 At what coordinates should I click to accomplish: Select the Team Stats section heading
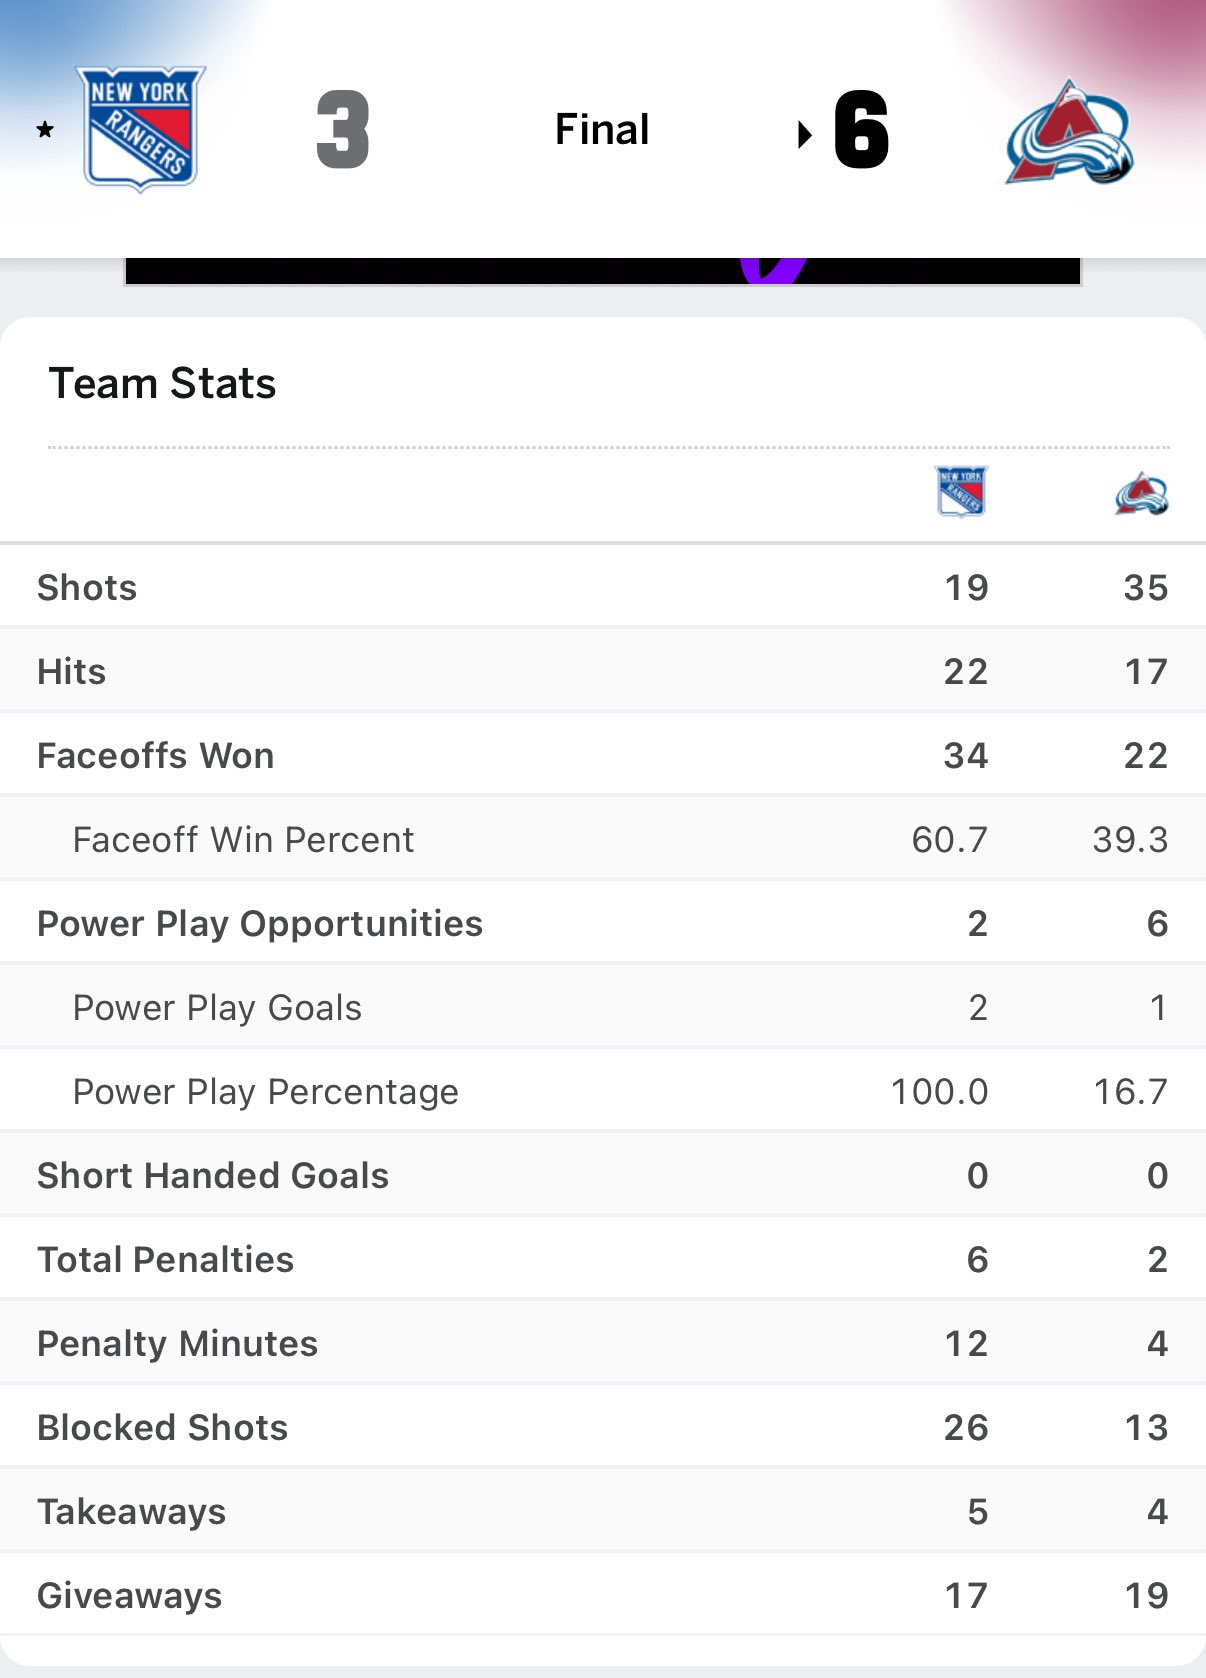click(162, 383)
